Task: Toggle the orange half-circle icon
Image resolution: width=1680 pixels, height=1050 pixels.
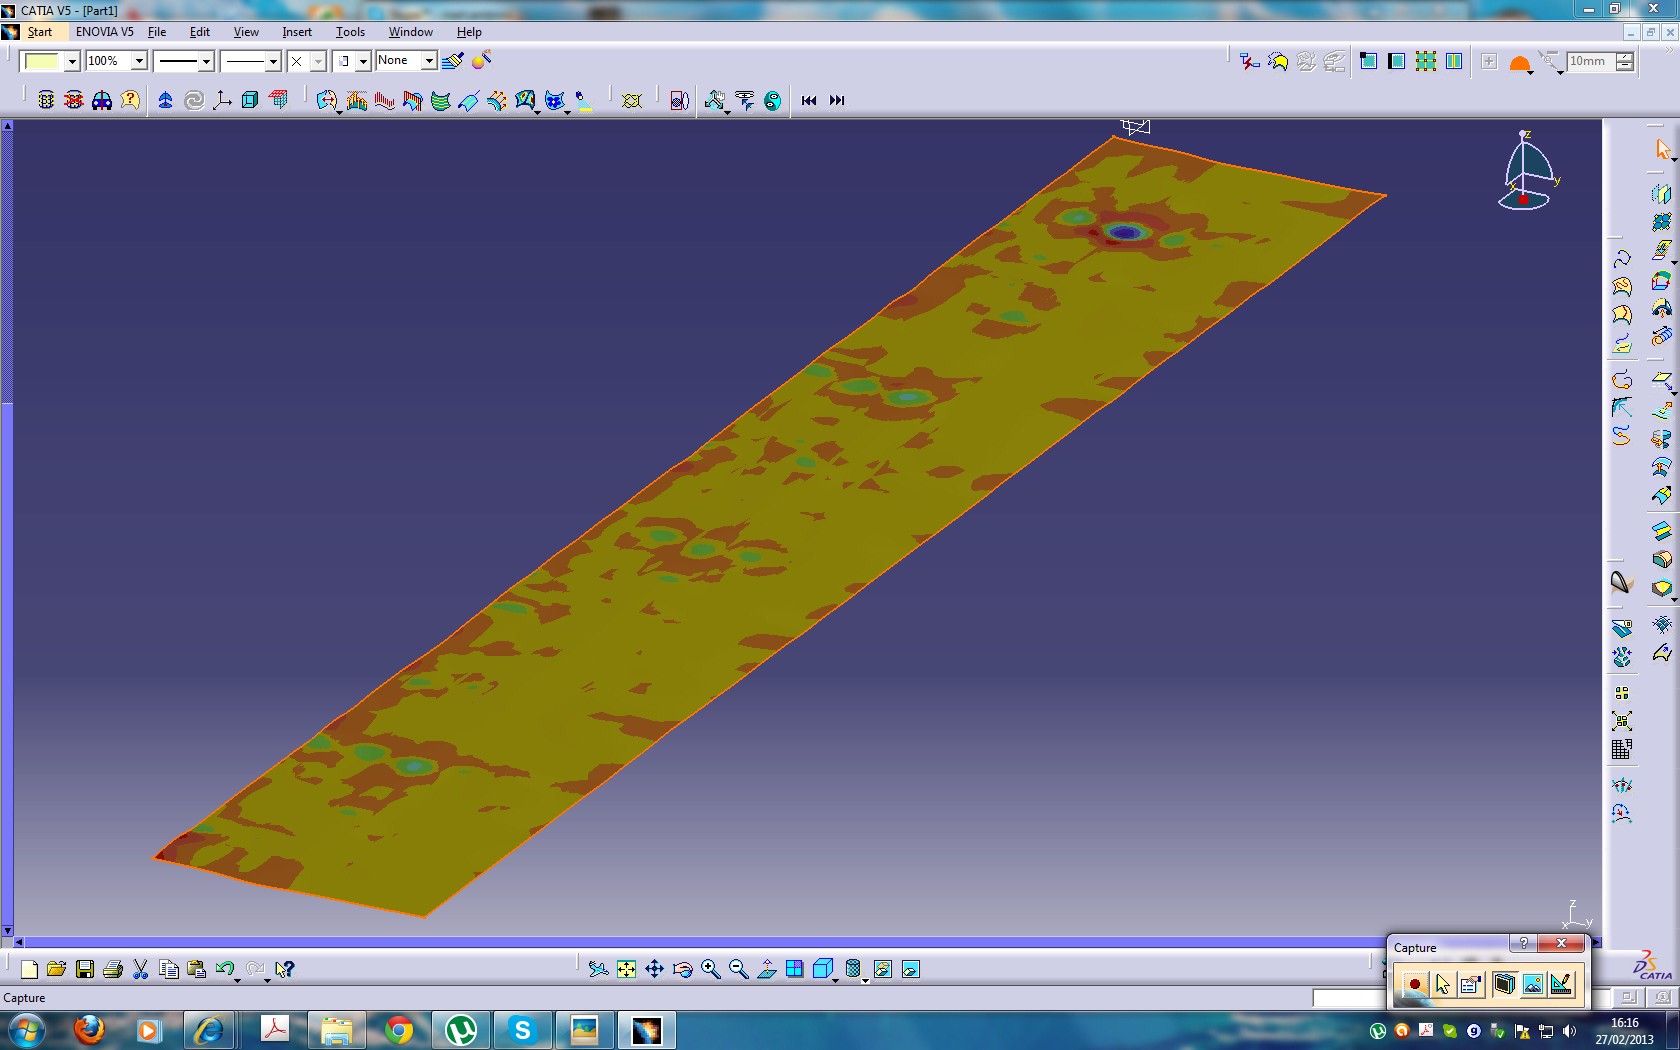Action: [1519, 63]
